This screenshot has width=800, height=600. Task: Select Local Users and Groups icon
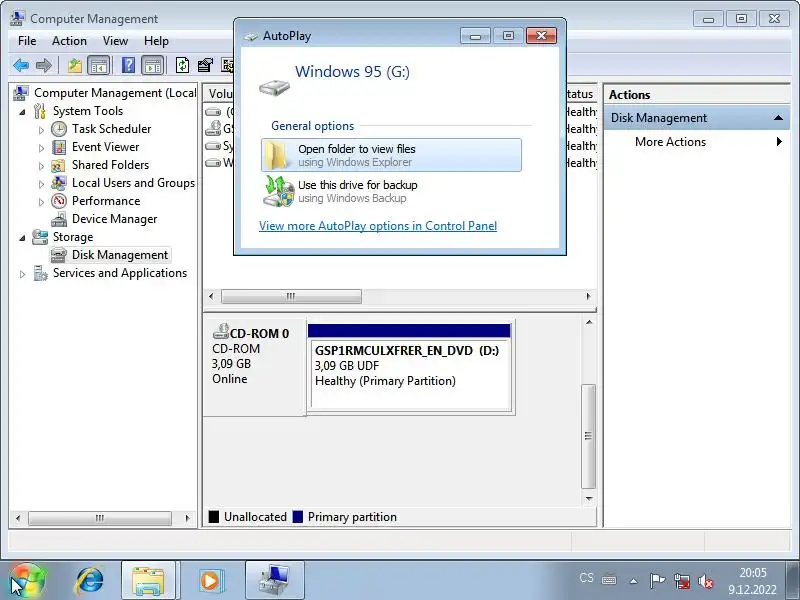coord(59,183)
